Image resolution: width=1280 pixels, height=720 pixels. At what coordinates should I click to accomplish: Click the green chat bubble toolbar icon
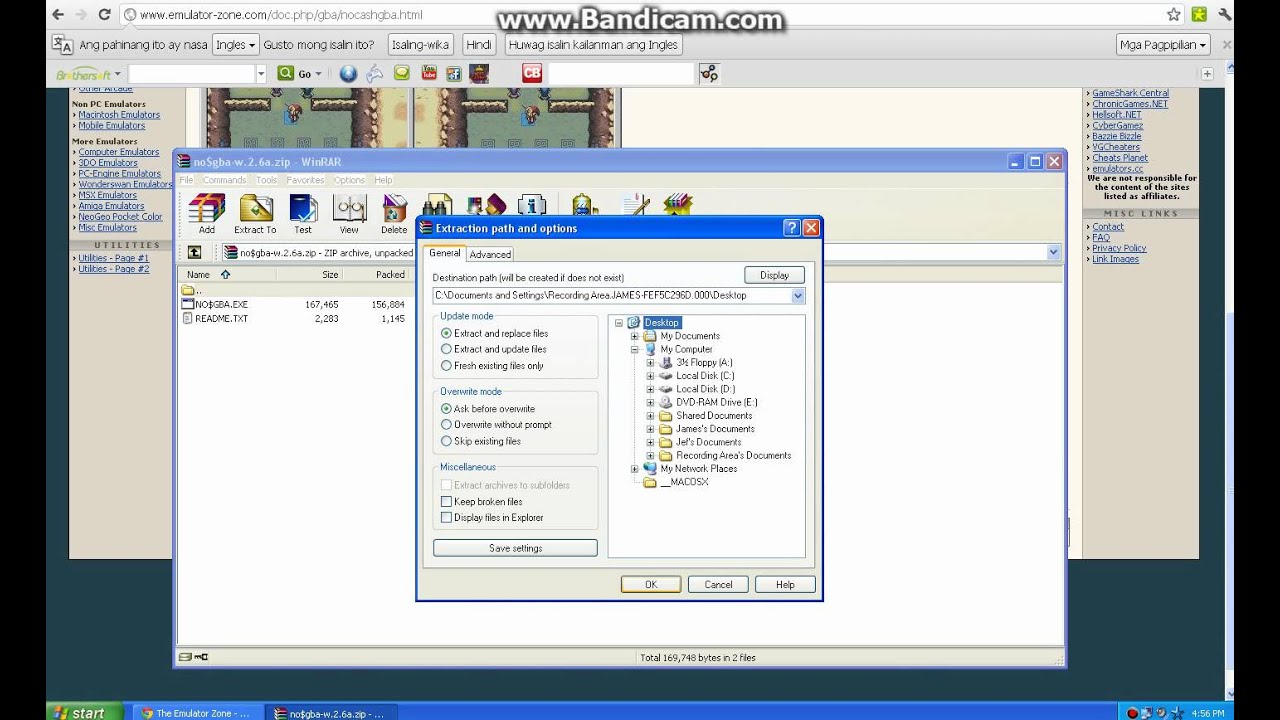(401, 73)
